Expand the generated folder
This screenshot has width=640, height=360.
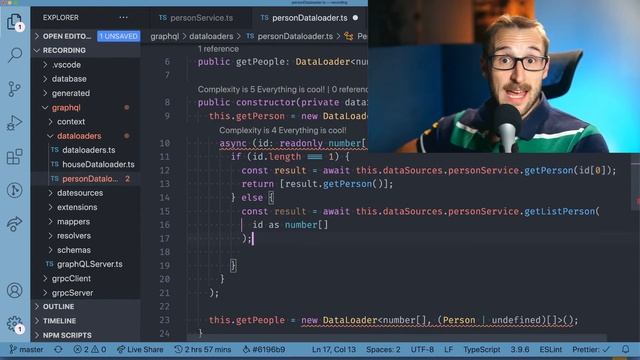point(86,93)
